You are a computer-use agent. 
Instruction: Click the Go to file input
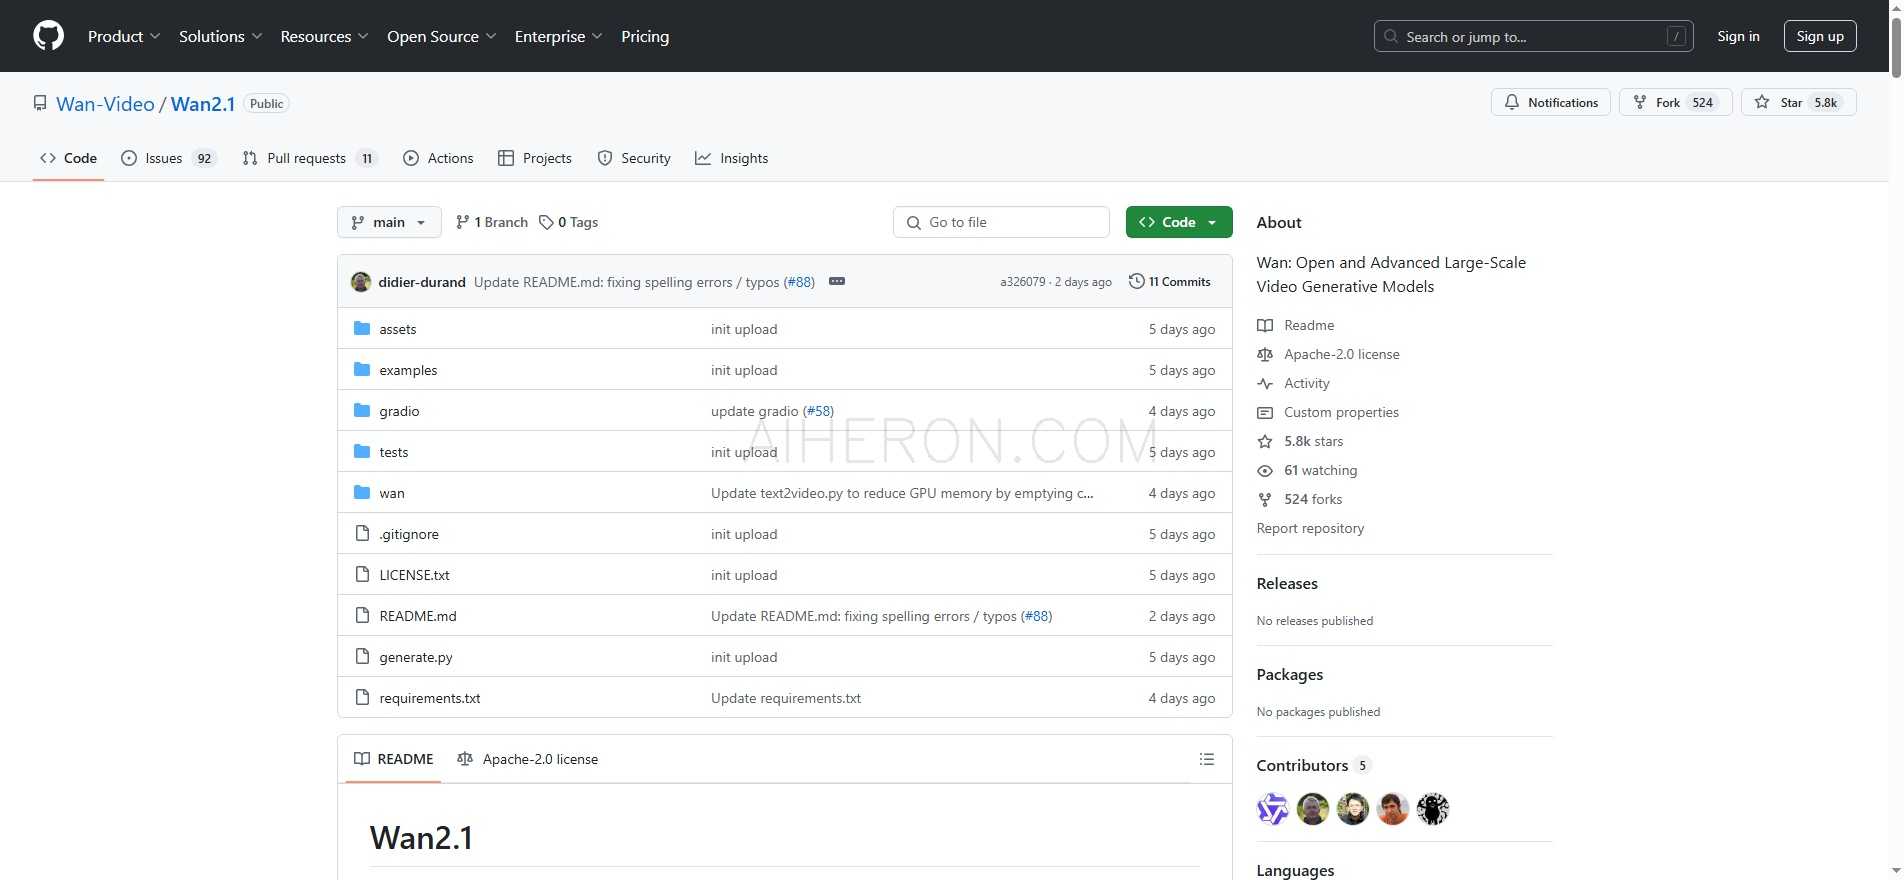click(1001, 222)
